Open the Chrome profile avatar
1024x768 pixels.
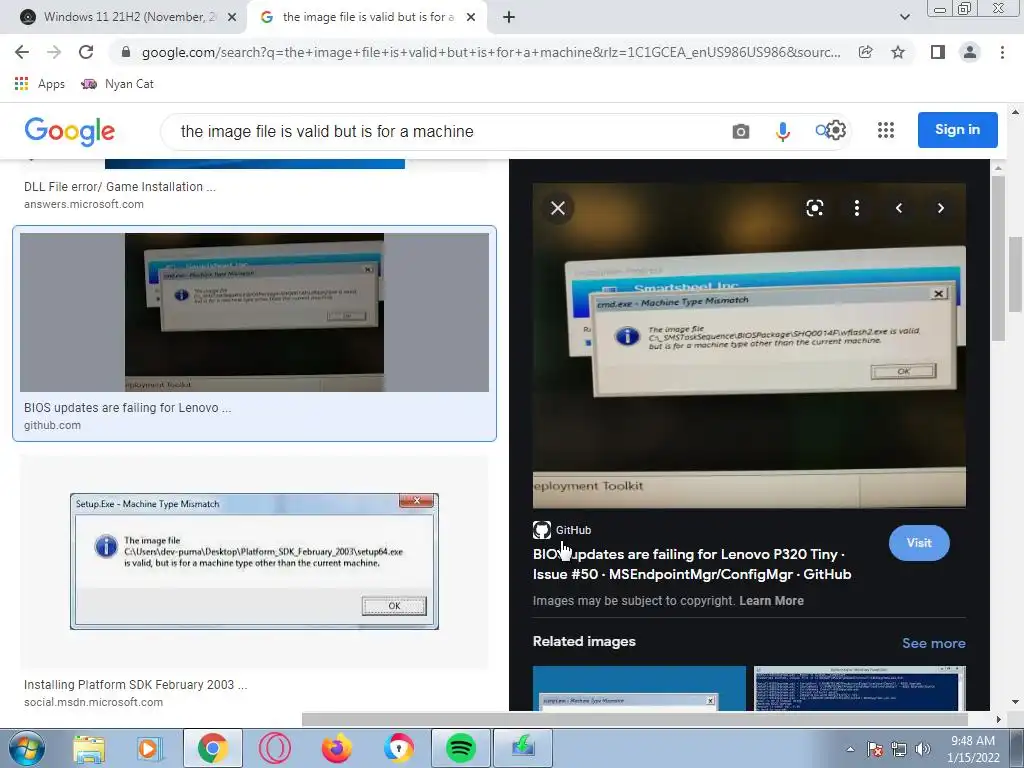[970, 52]
